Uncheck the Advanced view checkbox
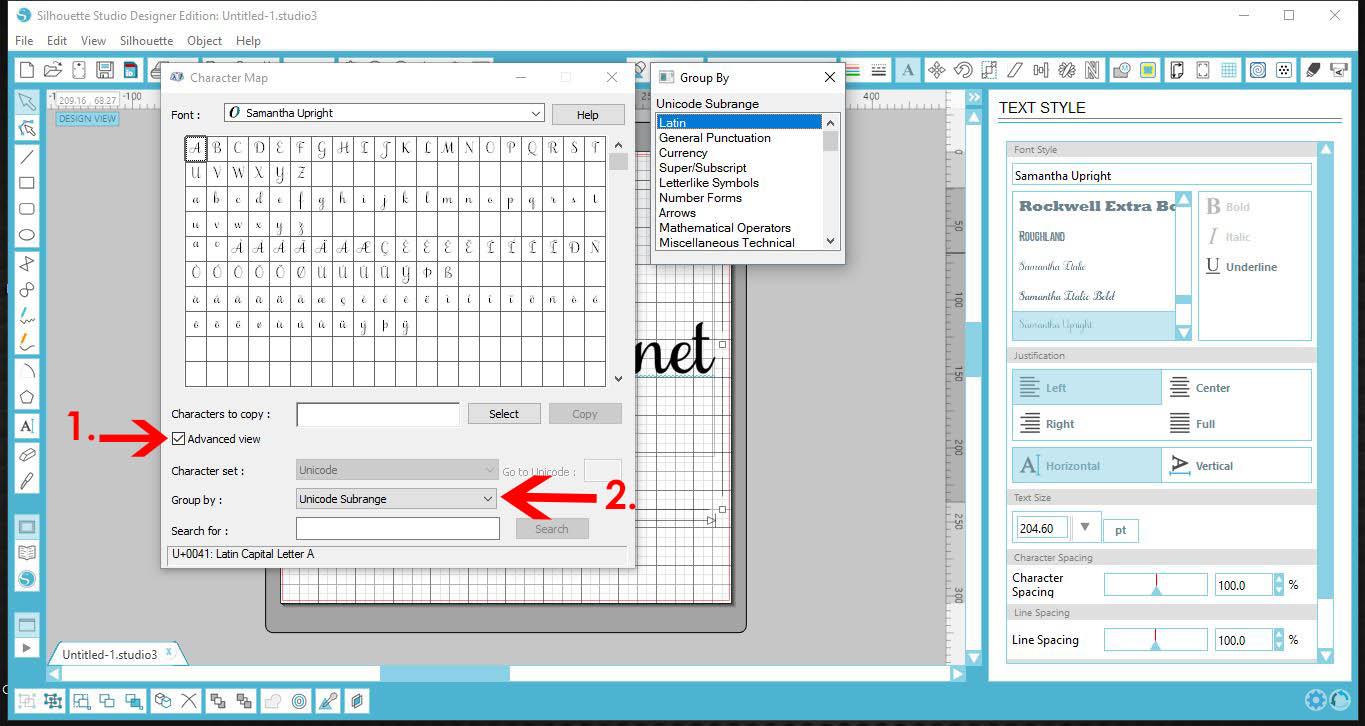 178,439
